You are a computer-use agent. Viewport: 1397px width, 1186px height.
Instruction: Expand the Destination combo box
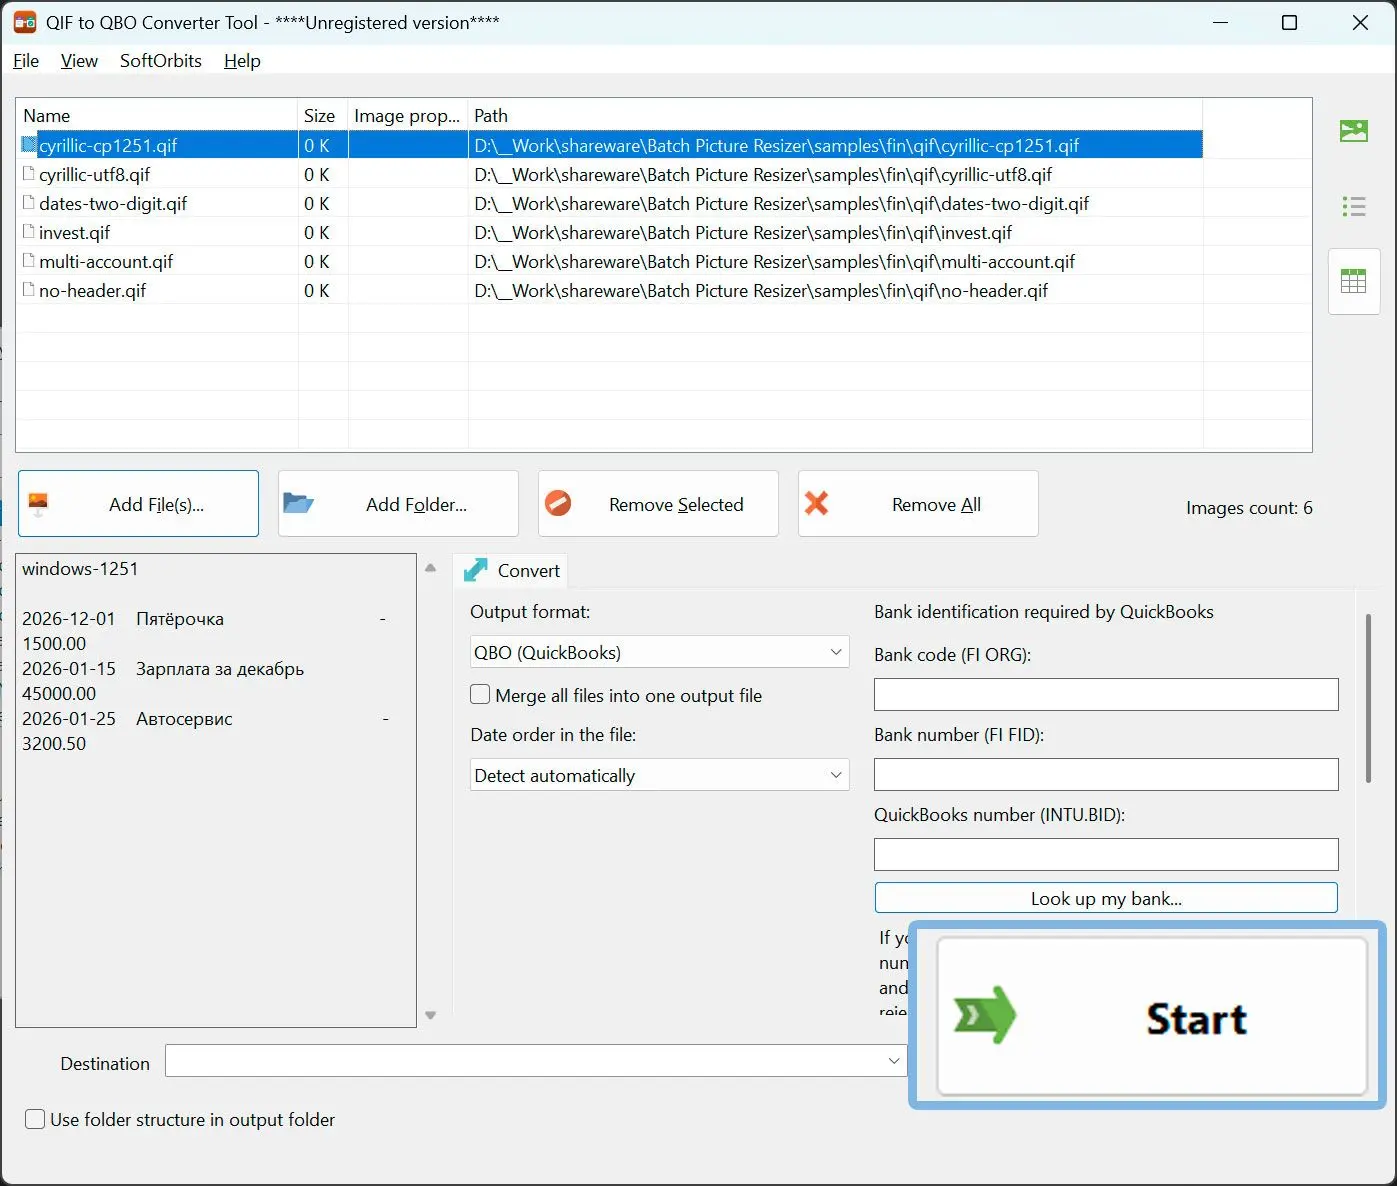(x=894, y=1061)
